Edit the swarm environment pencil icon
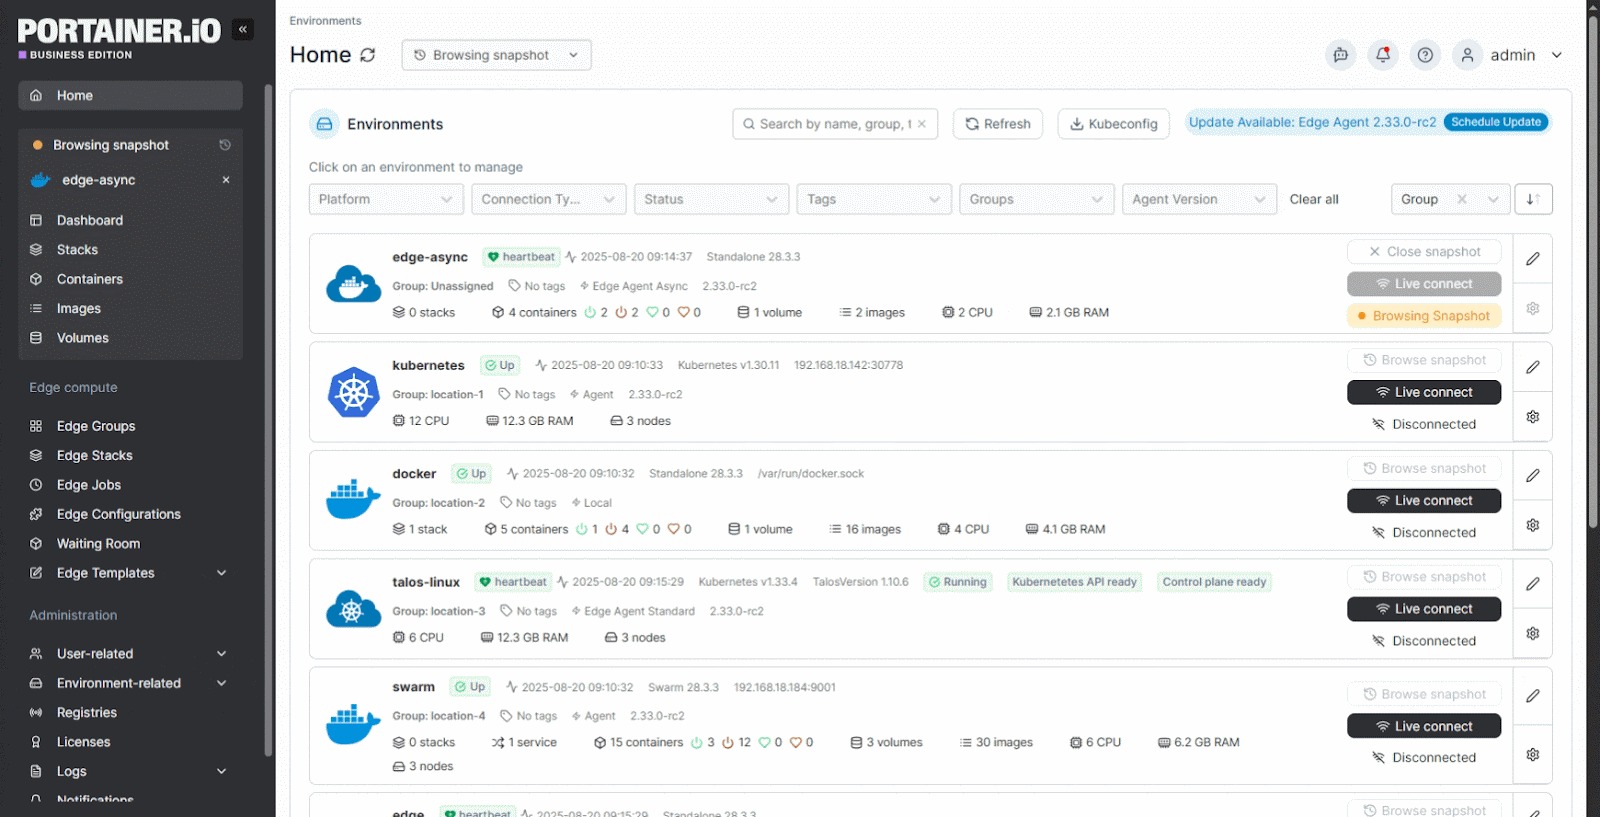Screen dimensions: 1600x817 click(x=1533, y=696)
